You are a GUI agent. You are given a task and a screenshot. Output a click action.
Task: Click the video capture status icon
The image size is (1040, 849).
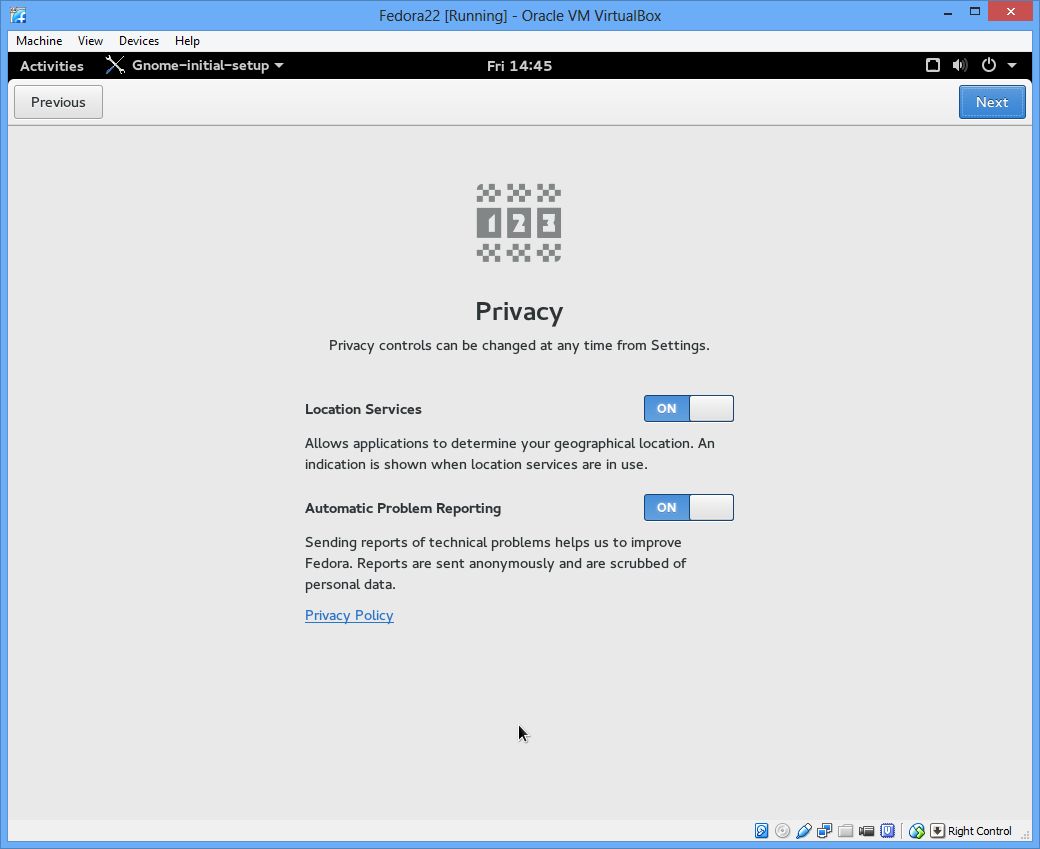coord(866,830)
